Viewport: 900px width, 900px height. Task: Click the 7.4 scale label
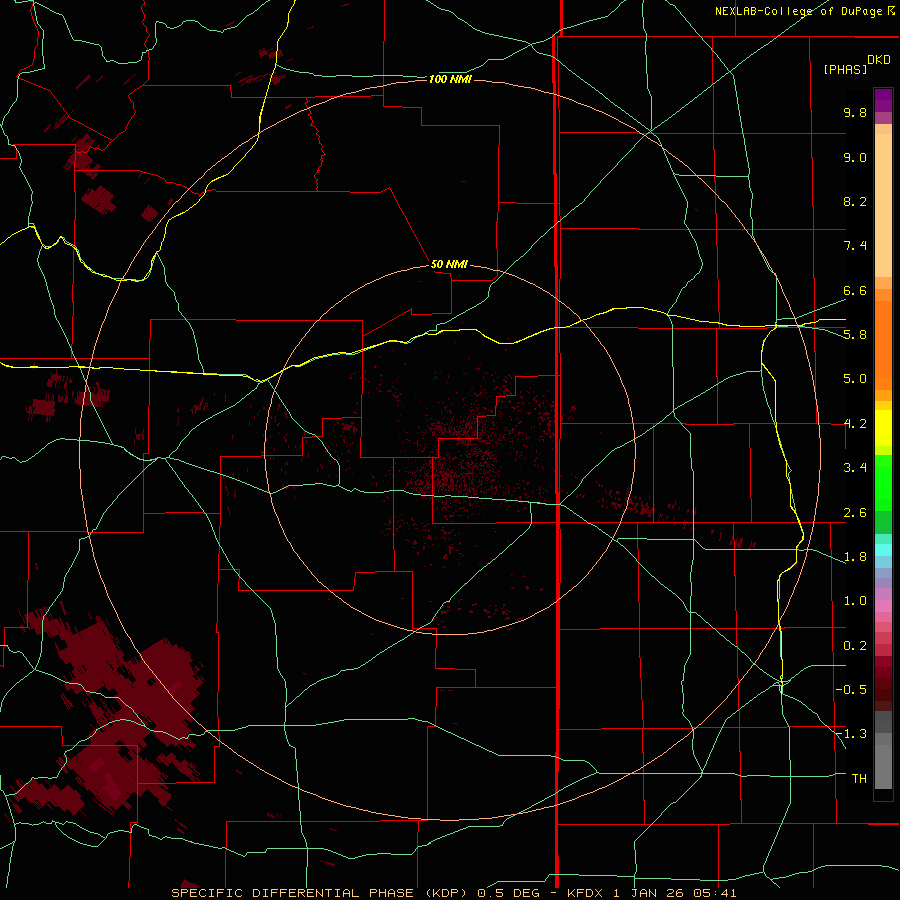[x=855, y=246]
